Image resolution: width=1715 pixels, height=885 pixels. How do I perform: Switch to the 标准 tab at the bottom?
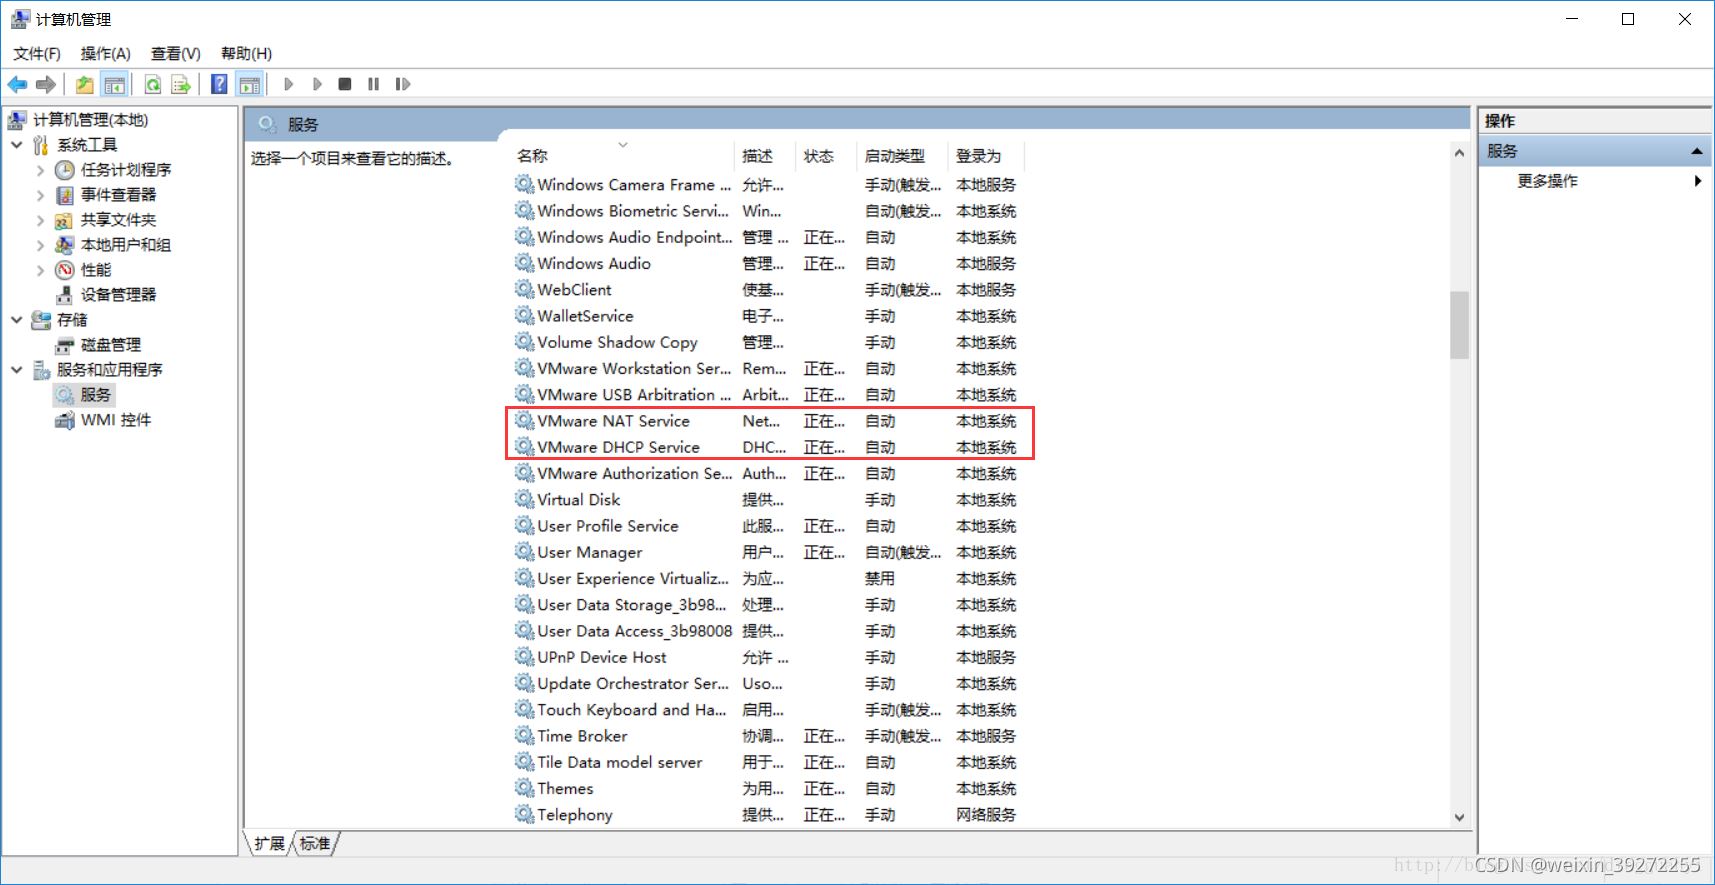point(315,843)
